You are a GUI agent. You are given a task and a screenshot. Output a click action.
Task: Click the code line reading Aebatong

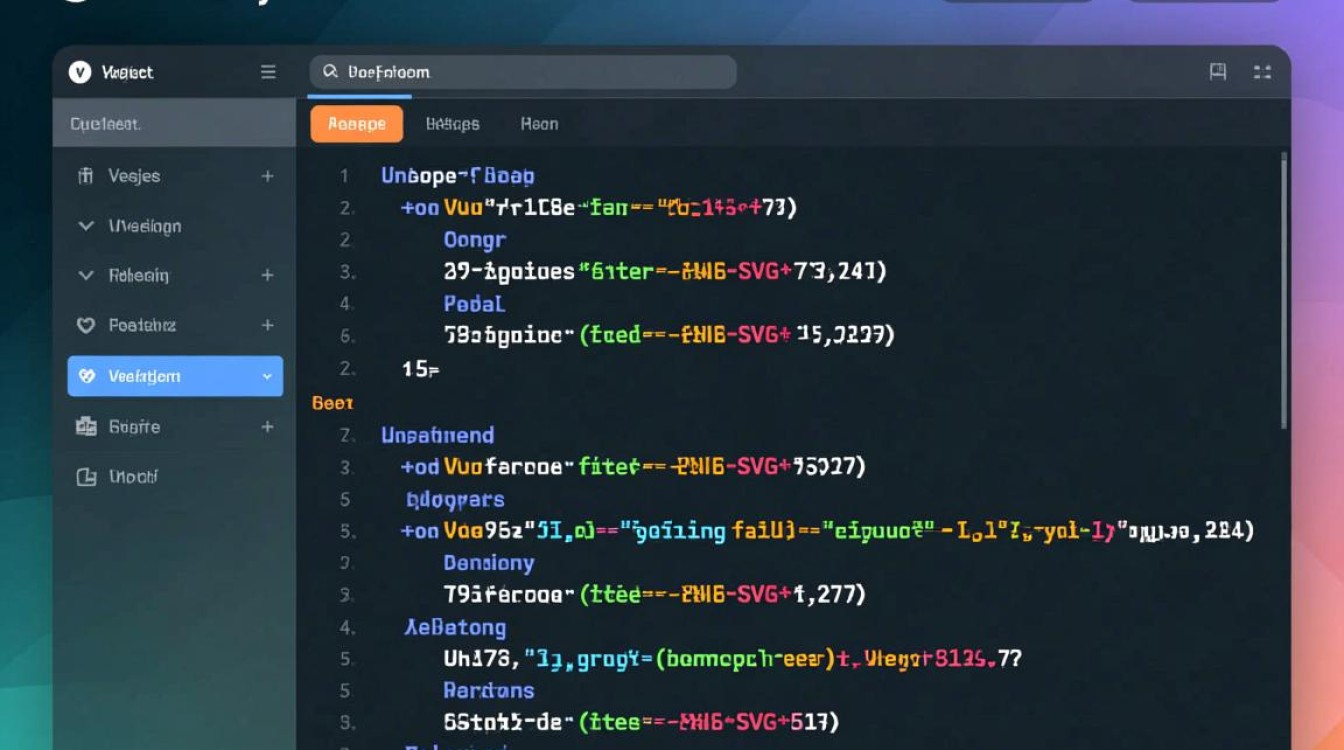tap(455, 628)
